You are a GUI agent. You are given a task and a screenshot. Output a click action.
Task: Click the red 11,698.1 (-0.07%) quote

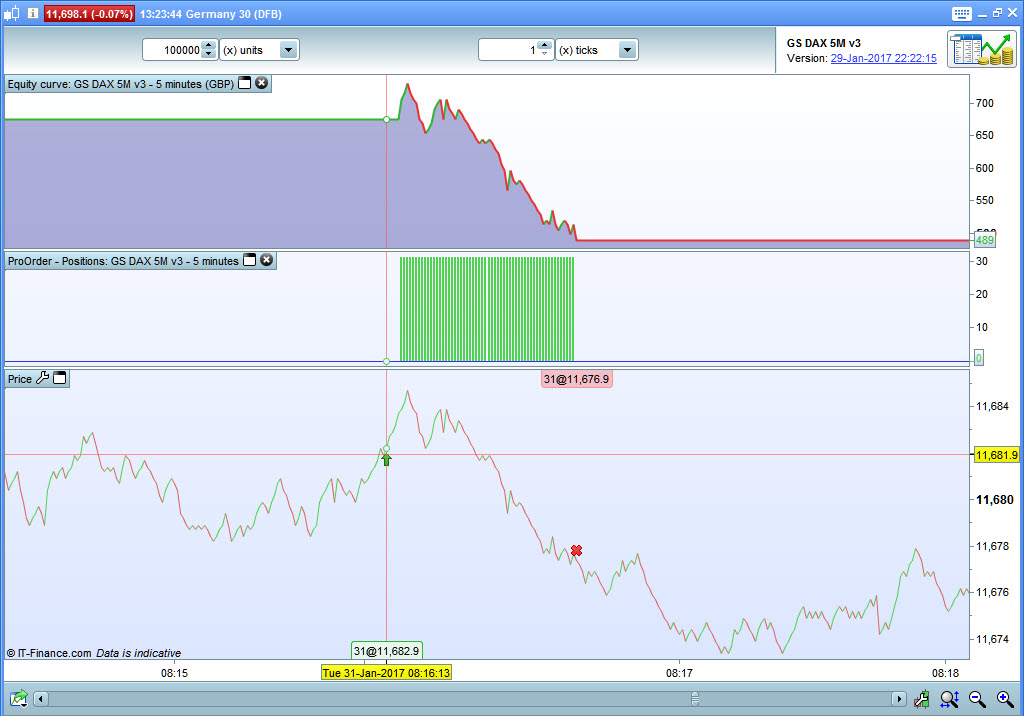tap(89, 14)
